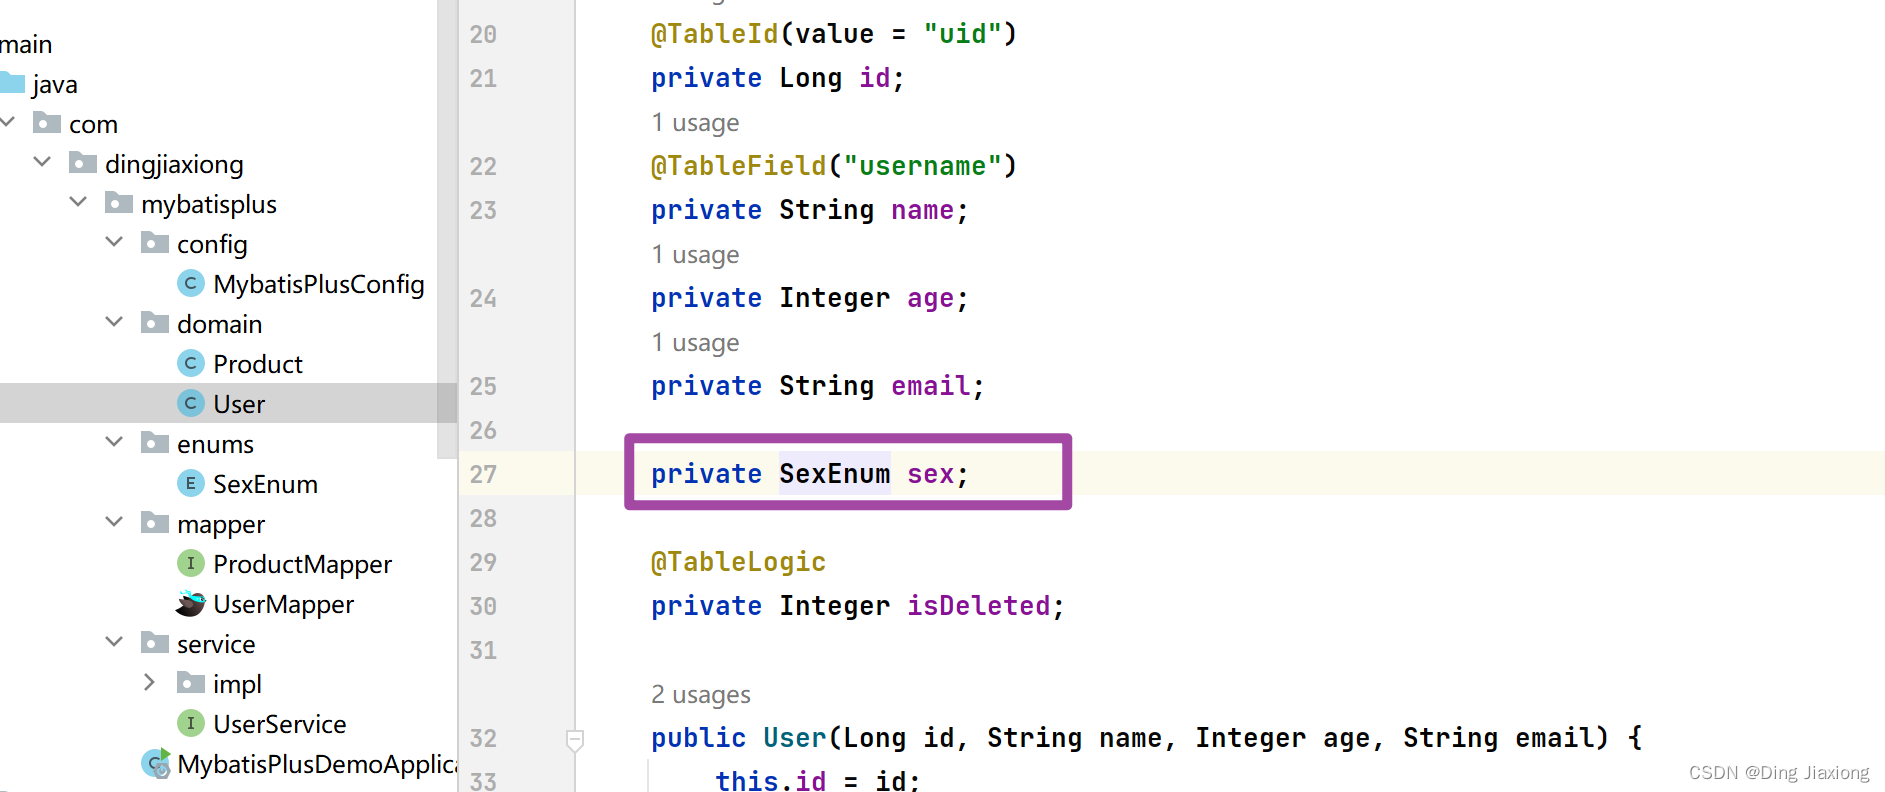
Task: Expand the impl package node
Action: click(x=150, y=682)
